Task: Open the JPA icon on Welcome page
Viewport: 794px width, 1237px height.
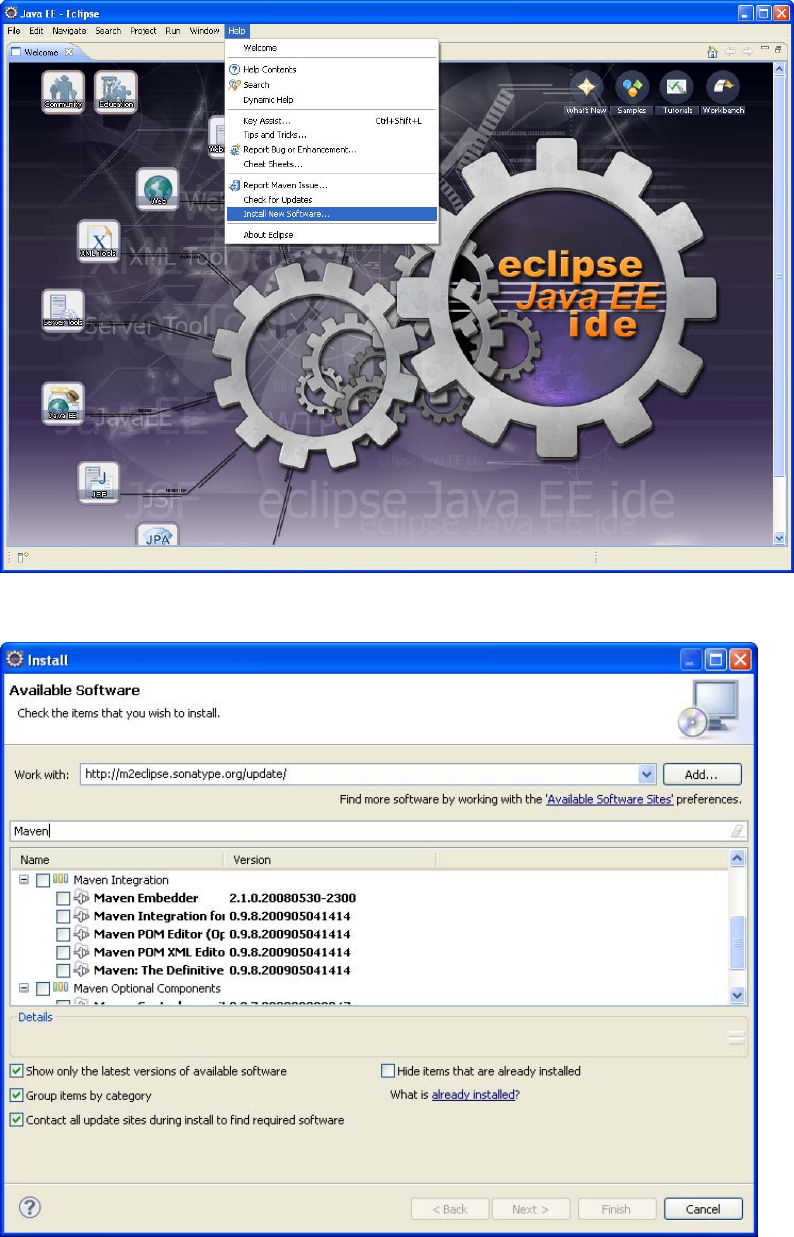Action: tap(157, 535)
